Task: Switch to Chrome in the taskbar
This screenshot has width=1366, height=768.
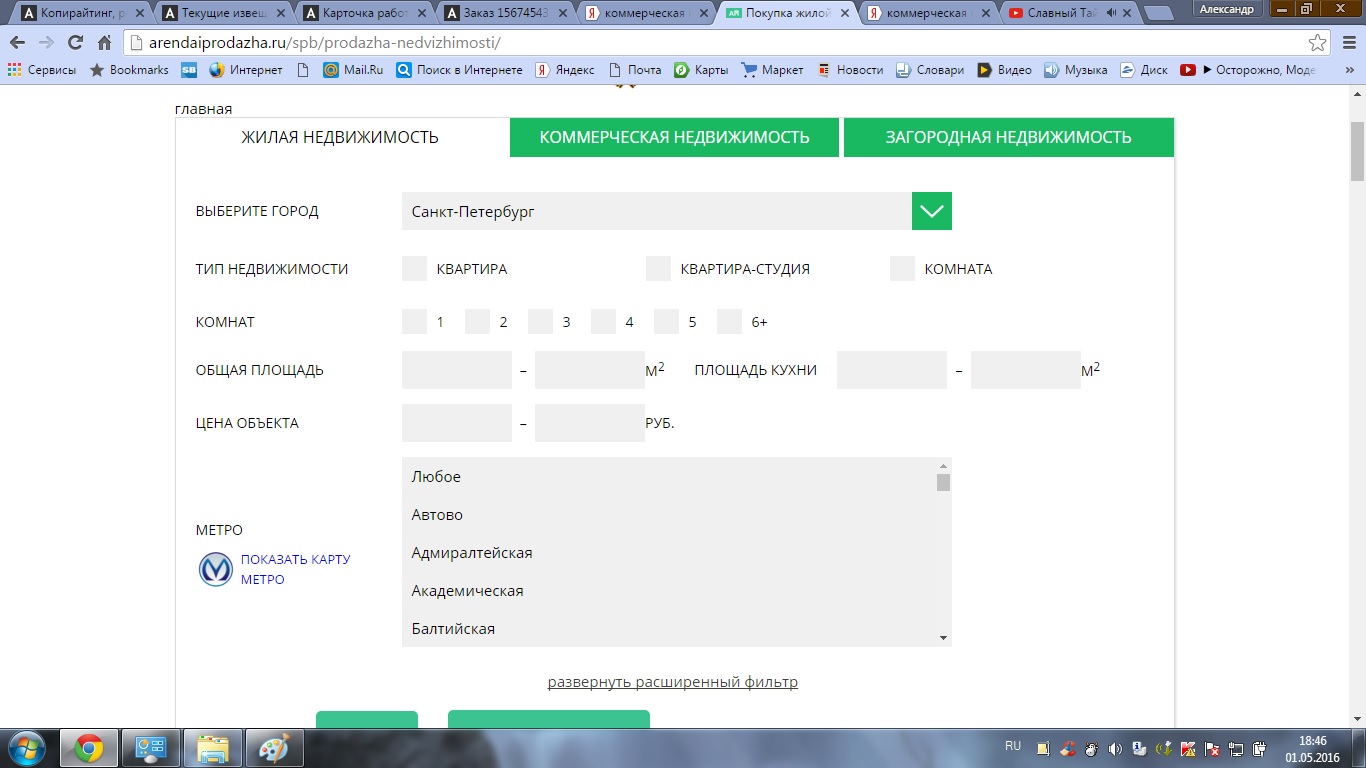Action: (x=89, y=748)
